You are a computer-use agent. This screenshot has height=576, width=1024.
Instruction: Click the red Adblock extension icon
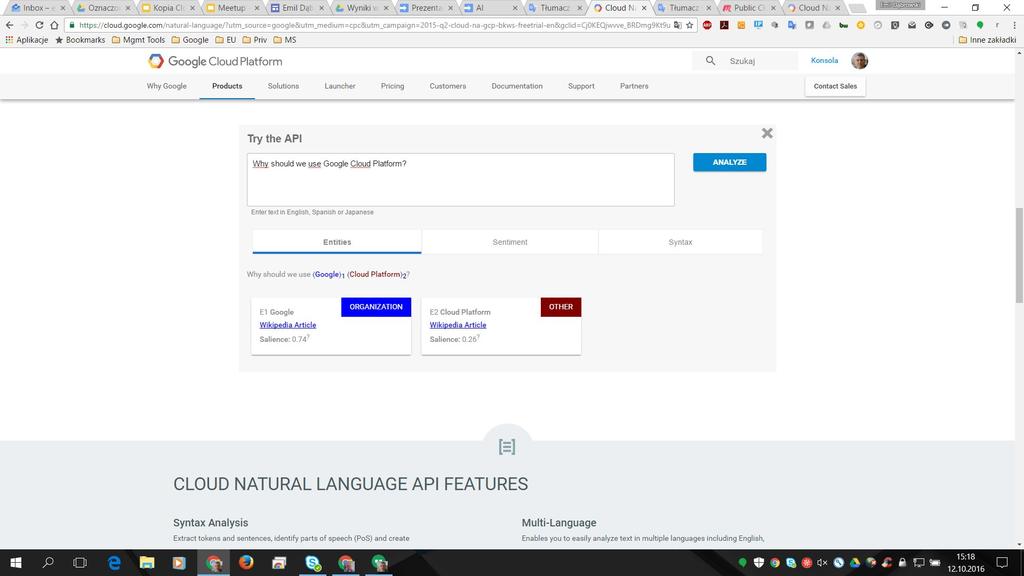click(707, 25)
